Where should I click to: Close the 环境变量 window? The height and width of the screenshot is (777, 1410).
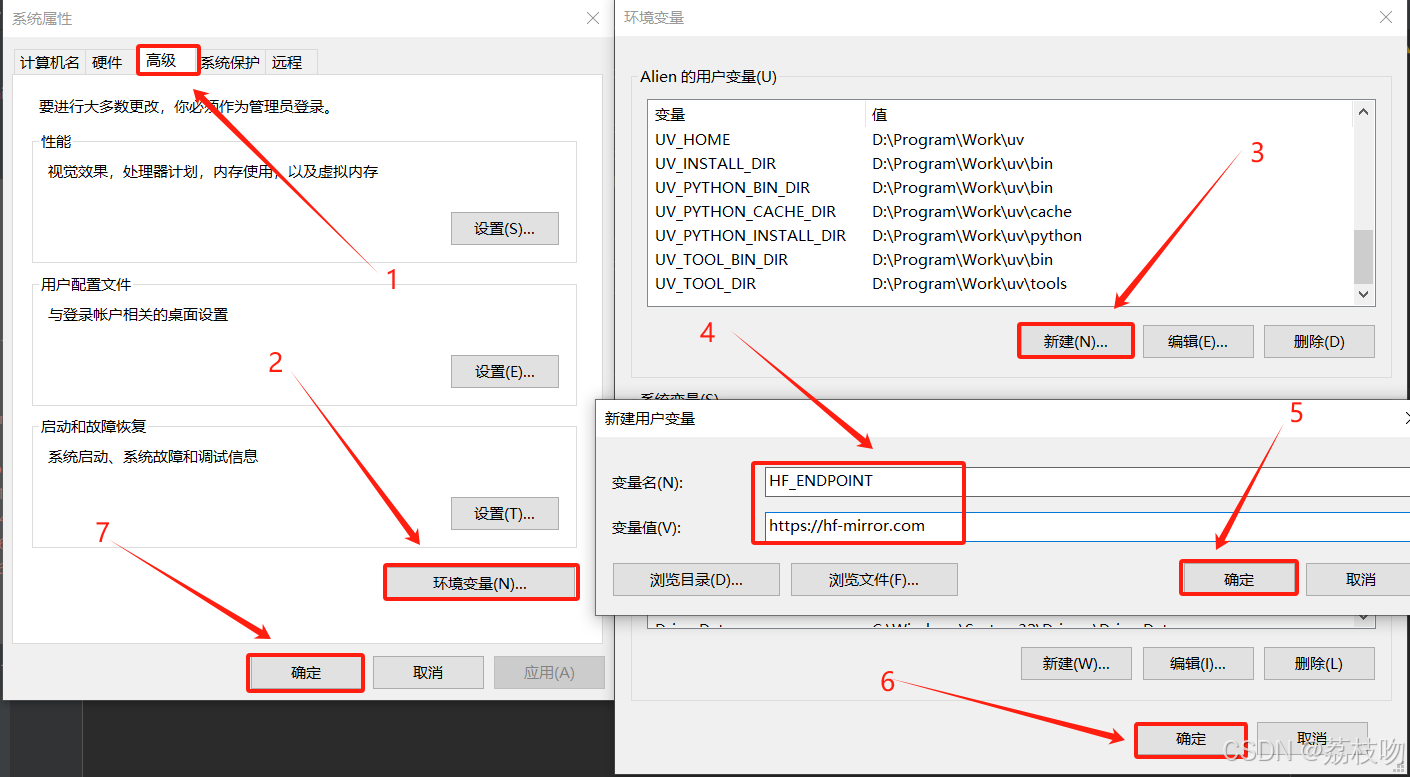(1385, 18)
